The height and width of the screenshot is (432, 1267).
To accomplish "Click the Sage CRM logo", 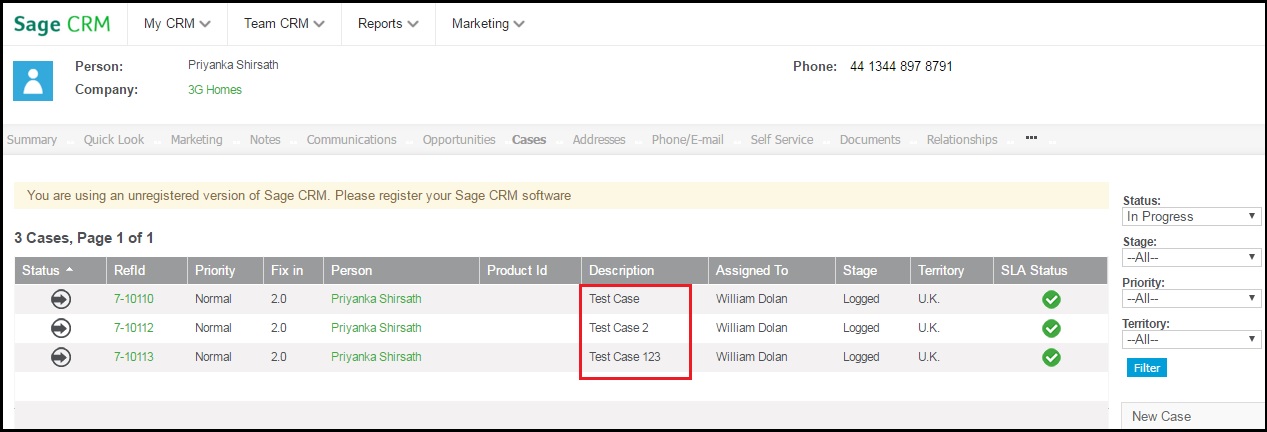I will click(62, 24).
